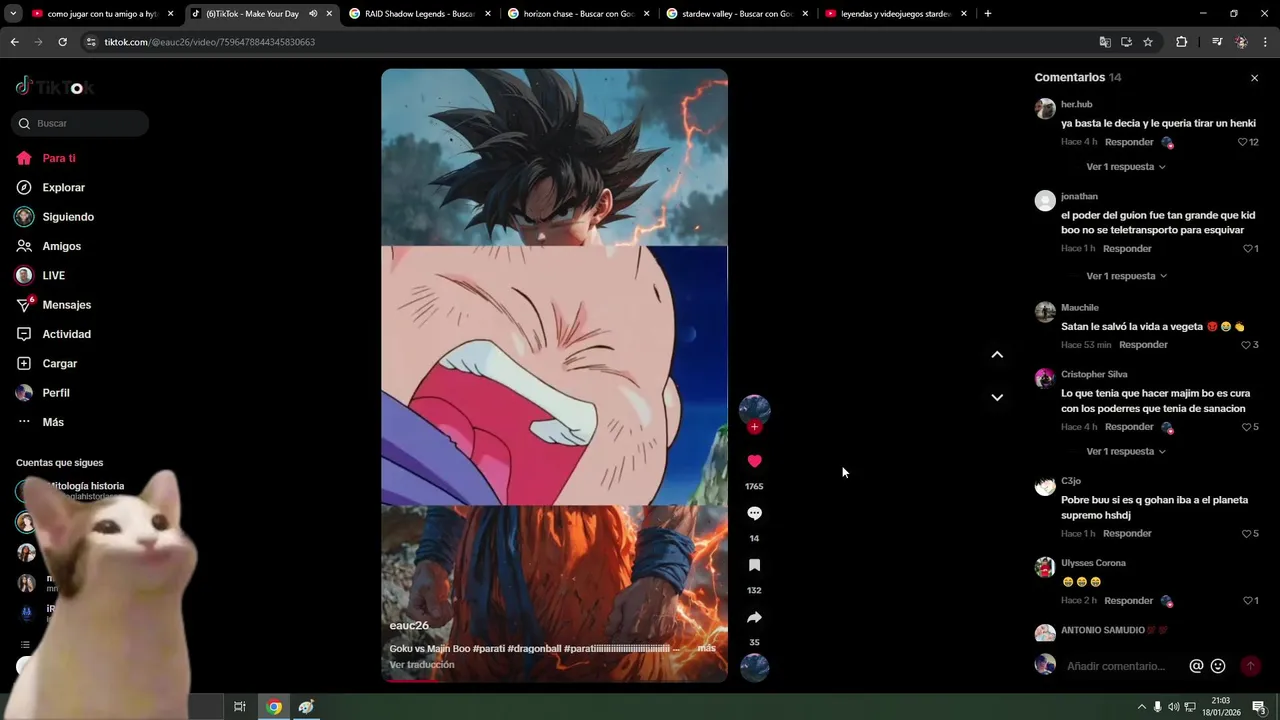Screen dimensions: 1280x720
Task: Go back in browser
Action: pyautogui.click(x=14, y=42)
